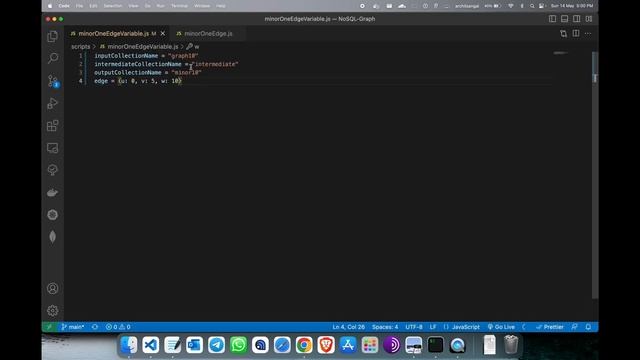Click the inputCollectionName code line

click(x=146, y=56)
